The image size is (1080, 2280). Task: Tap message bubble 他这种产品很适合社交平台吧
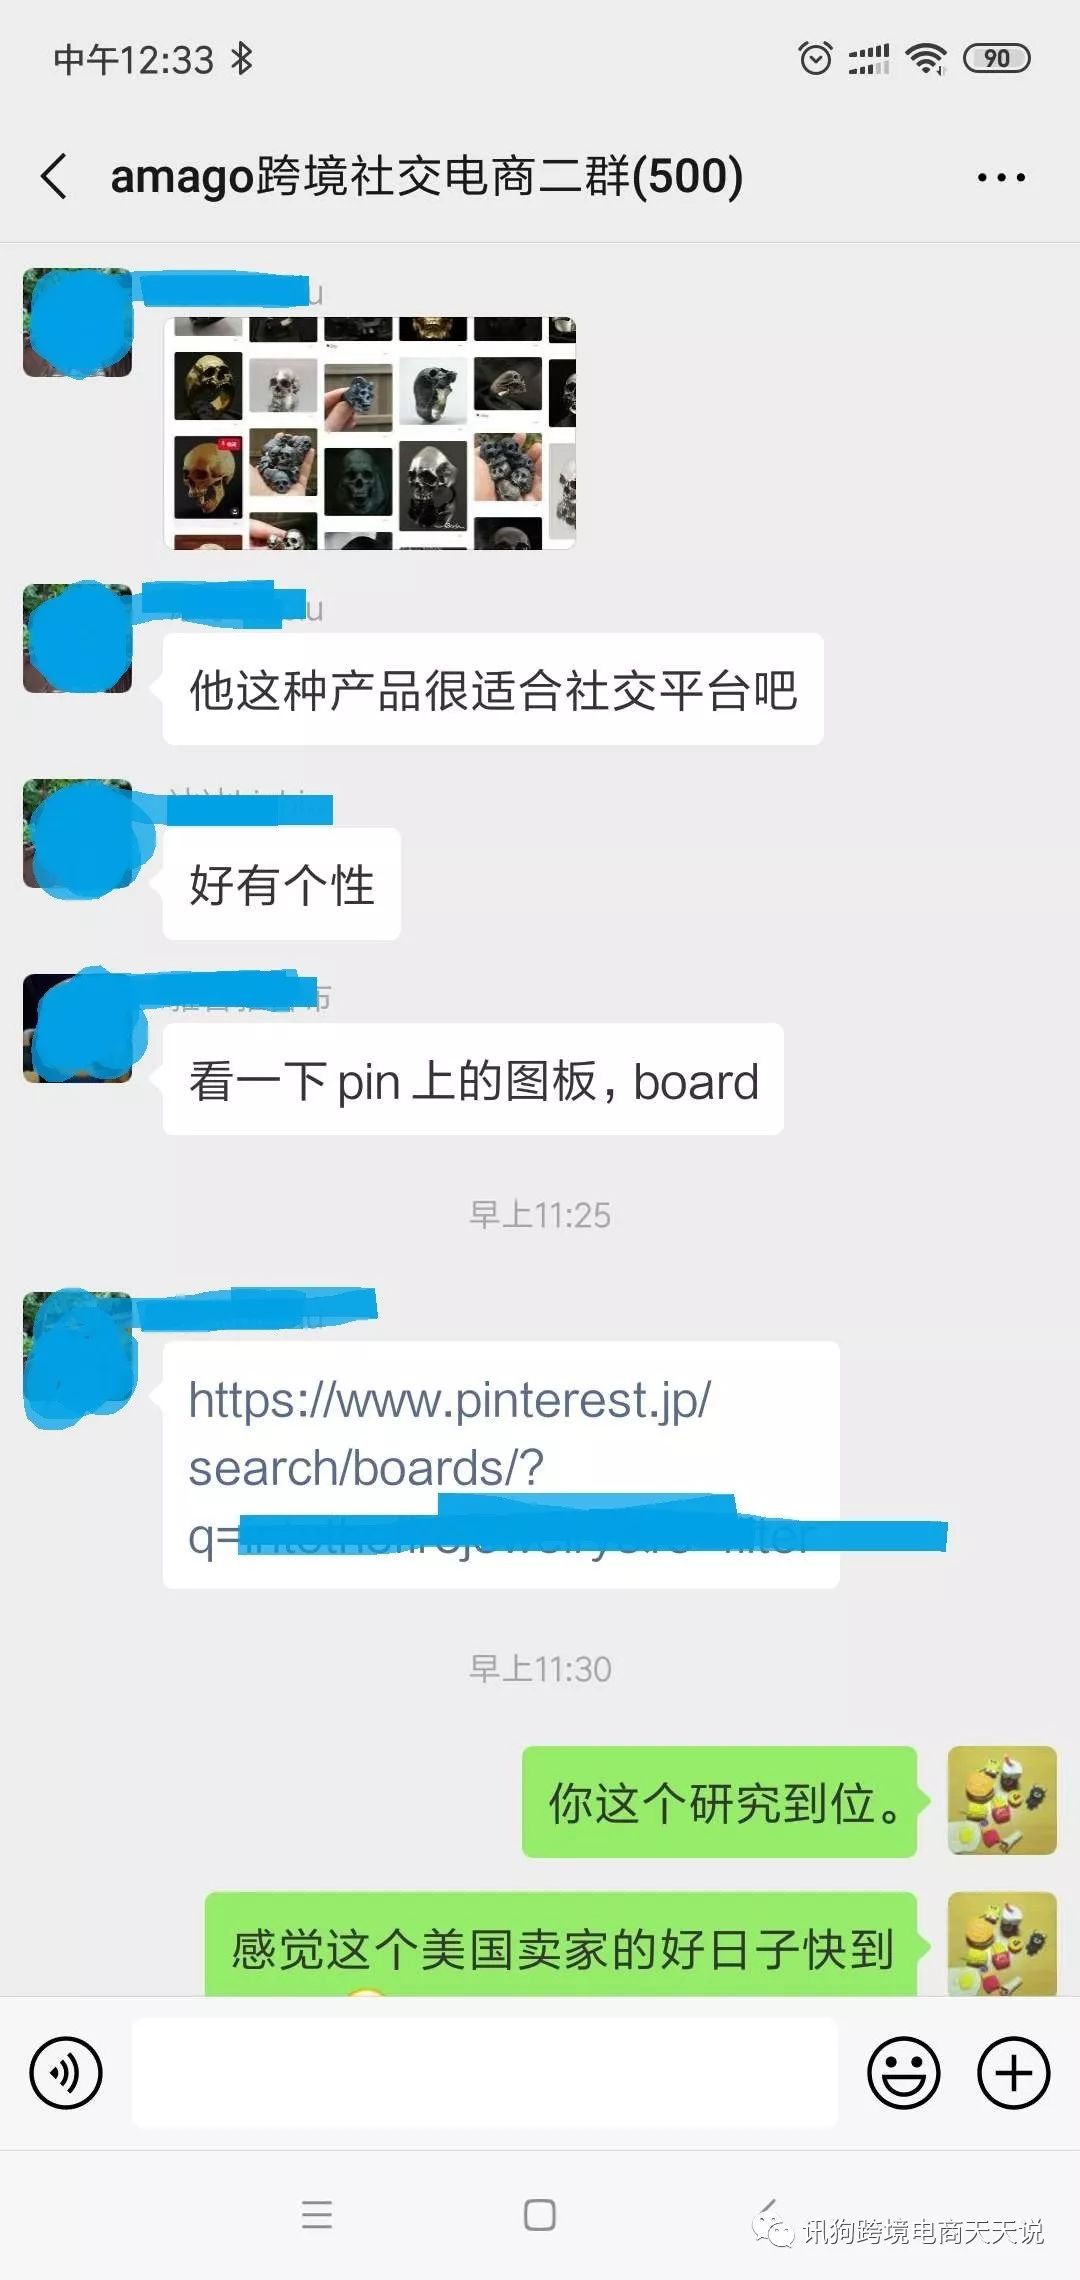493,689
